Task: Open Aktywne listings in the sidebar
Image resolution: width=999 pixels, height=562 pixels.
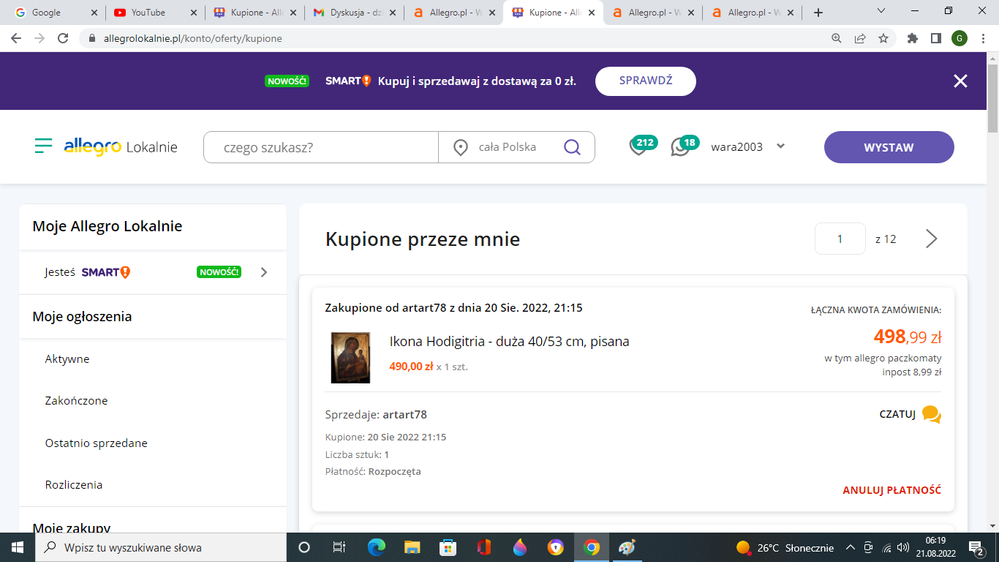Action: click(67, 359)
